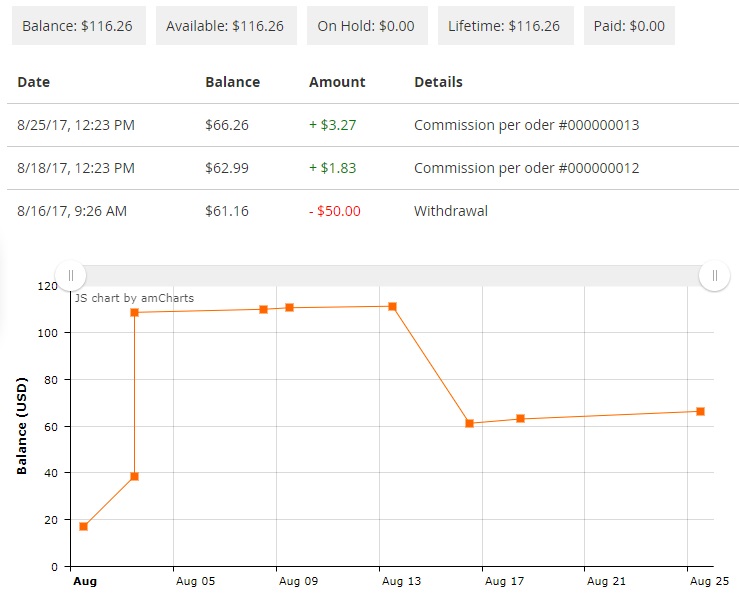Click the Details column header
Screen dimensions: 739x597
[x=438, y=82]
